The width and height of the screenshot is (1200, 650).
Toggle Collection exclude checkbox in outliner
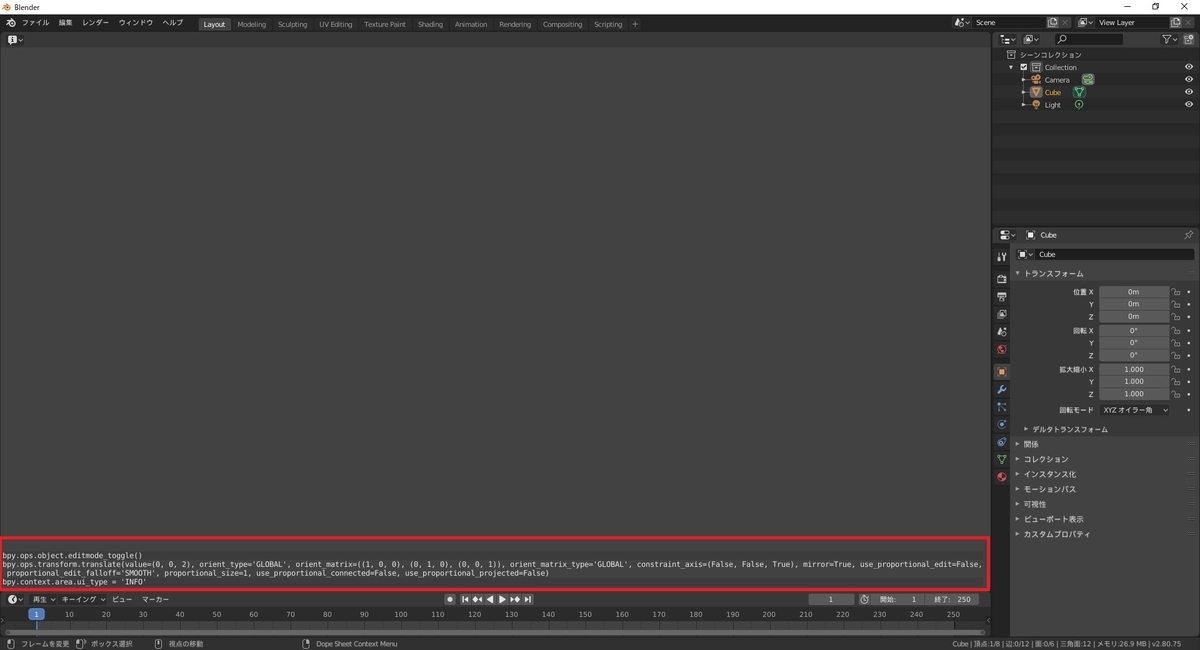(1024, 68)
